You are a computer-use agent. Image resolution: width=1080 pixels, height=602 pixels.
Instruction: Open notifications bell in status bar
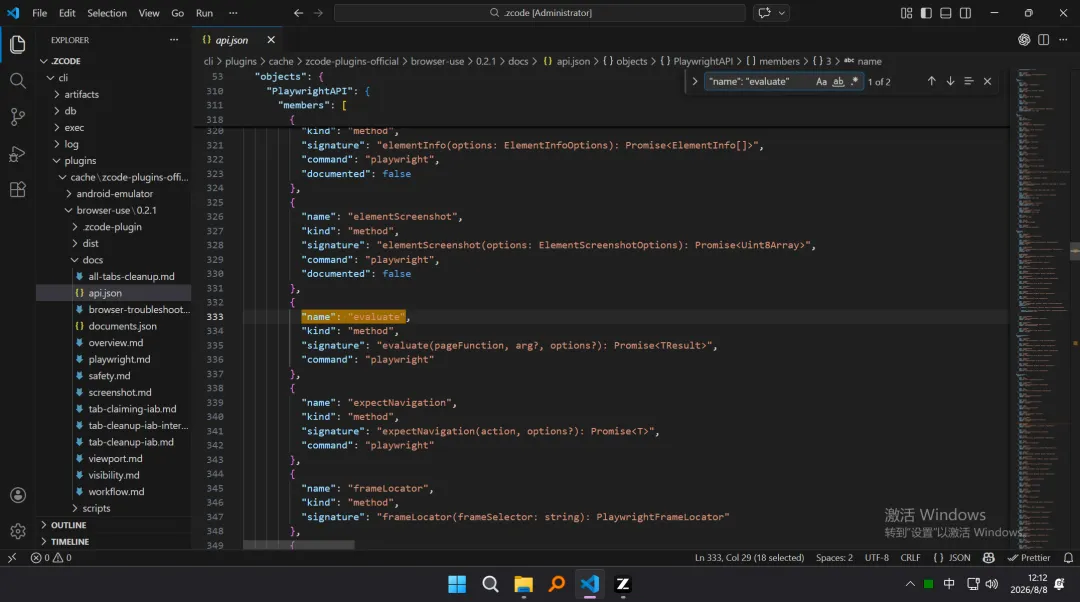point(1068,558)
